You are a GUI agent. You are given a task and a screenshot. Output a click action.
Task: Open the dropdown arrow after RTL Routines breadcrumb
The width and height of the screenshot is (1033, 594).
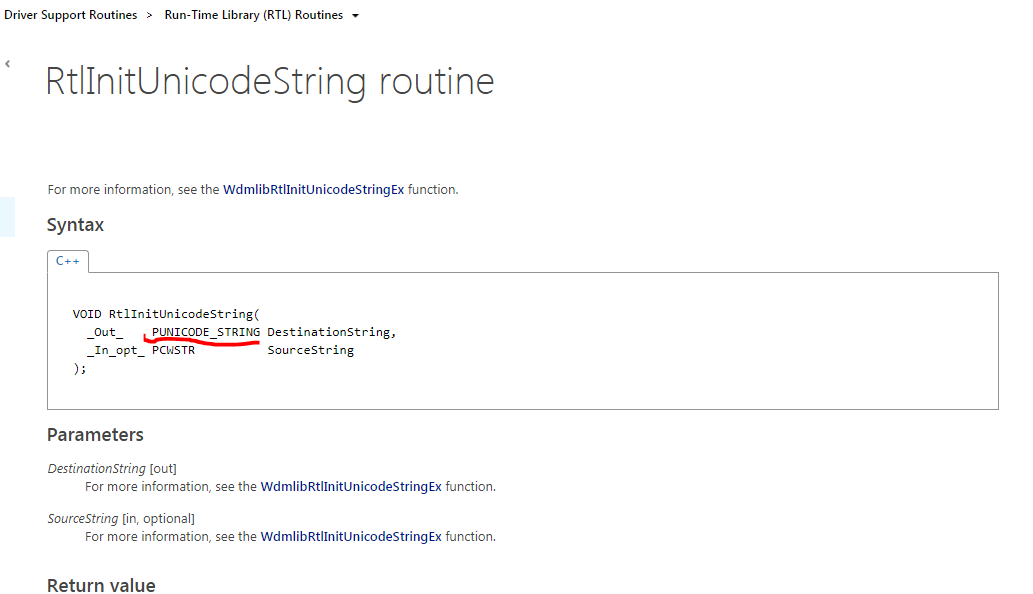point(356,16)
